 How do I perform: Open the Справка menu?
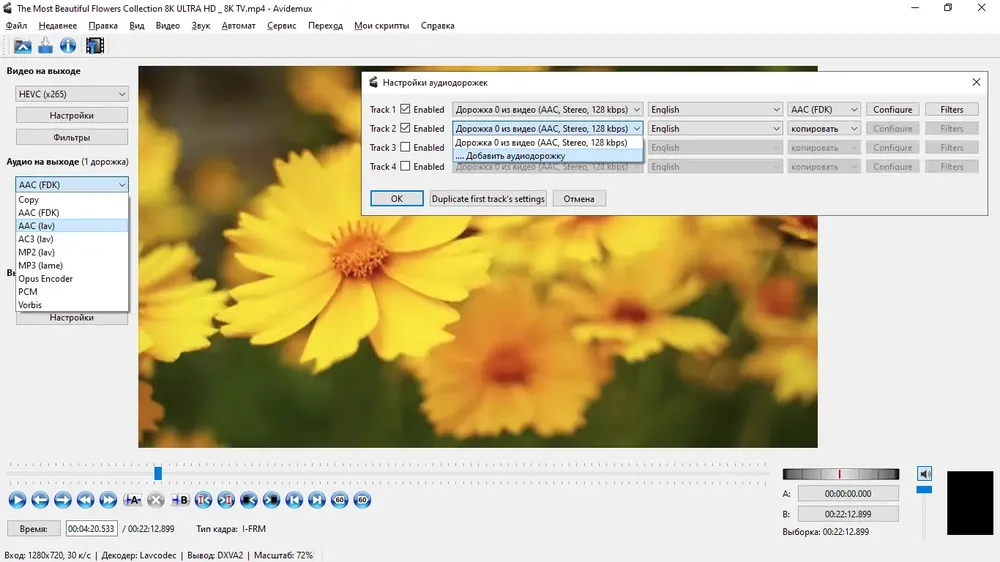tap(438, 26)
